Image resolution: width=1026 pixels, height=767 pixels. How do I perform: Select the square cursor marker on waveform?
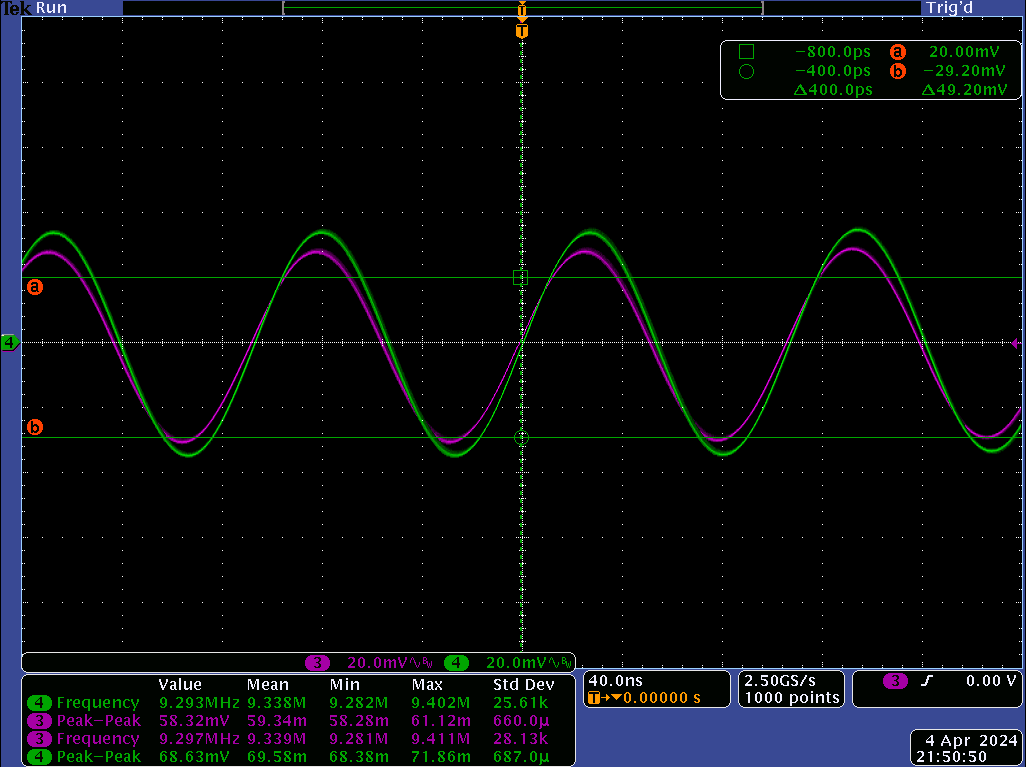520,278
